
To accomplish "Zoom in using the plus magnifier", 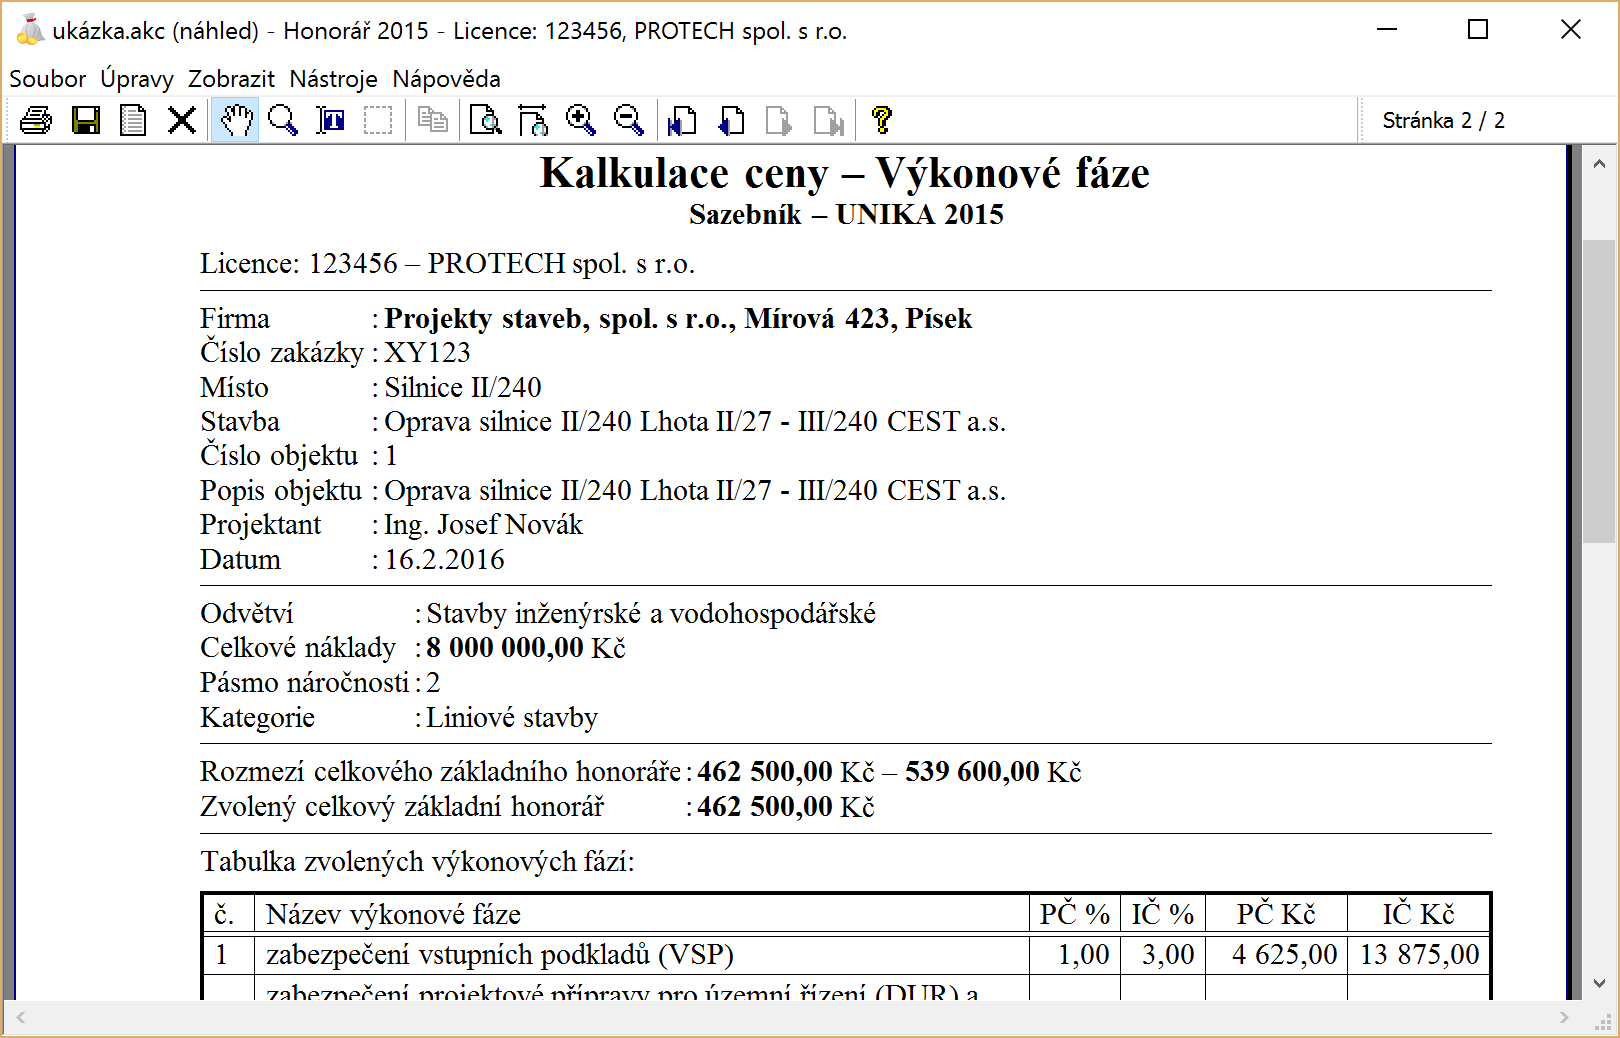I will pyautogui.click(x=580, y=121).
